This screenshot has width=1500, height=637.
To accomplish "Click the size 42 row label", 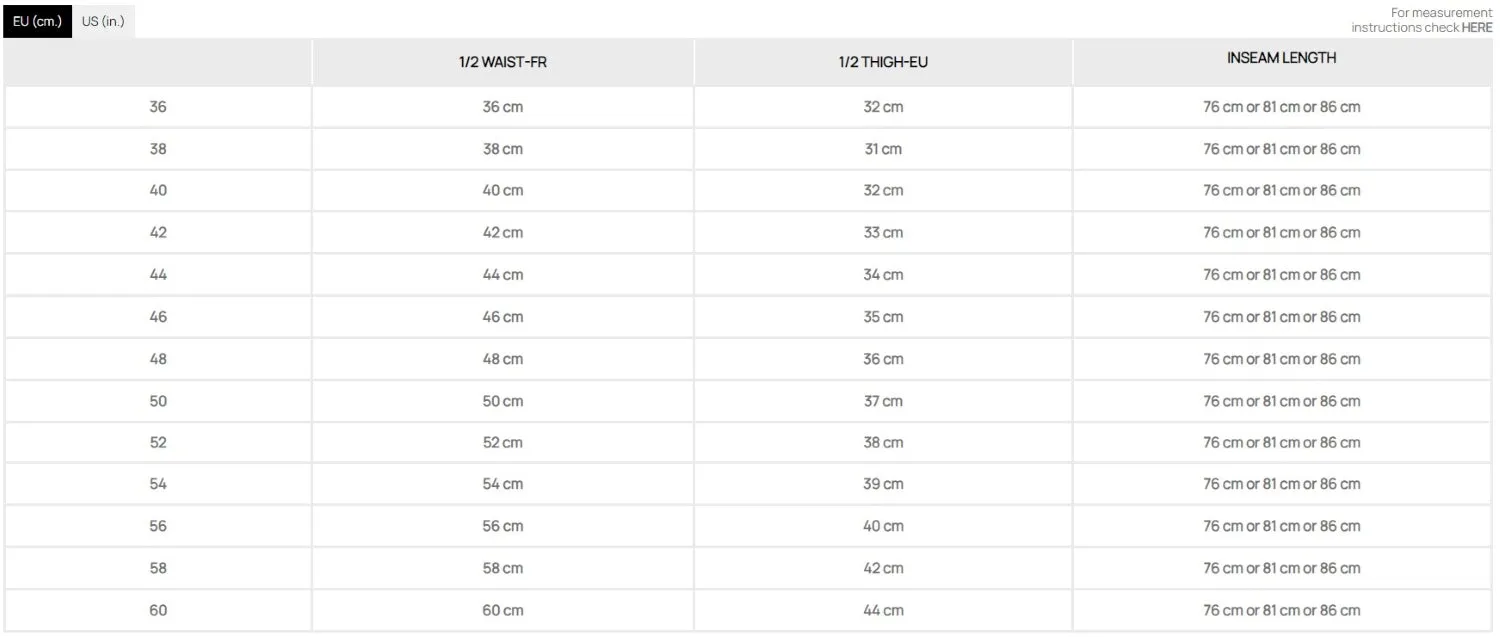I will [158, 232].
